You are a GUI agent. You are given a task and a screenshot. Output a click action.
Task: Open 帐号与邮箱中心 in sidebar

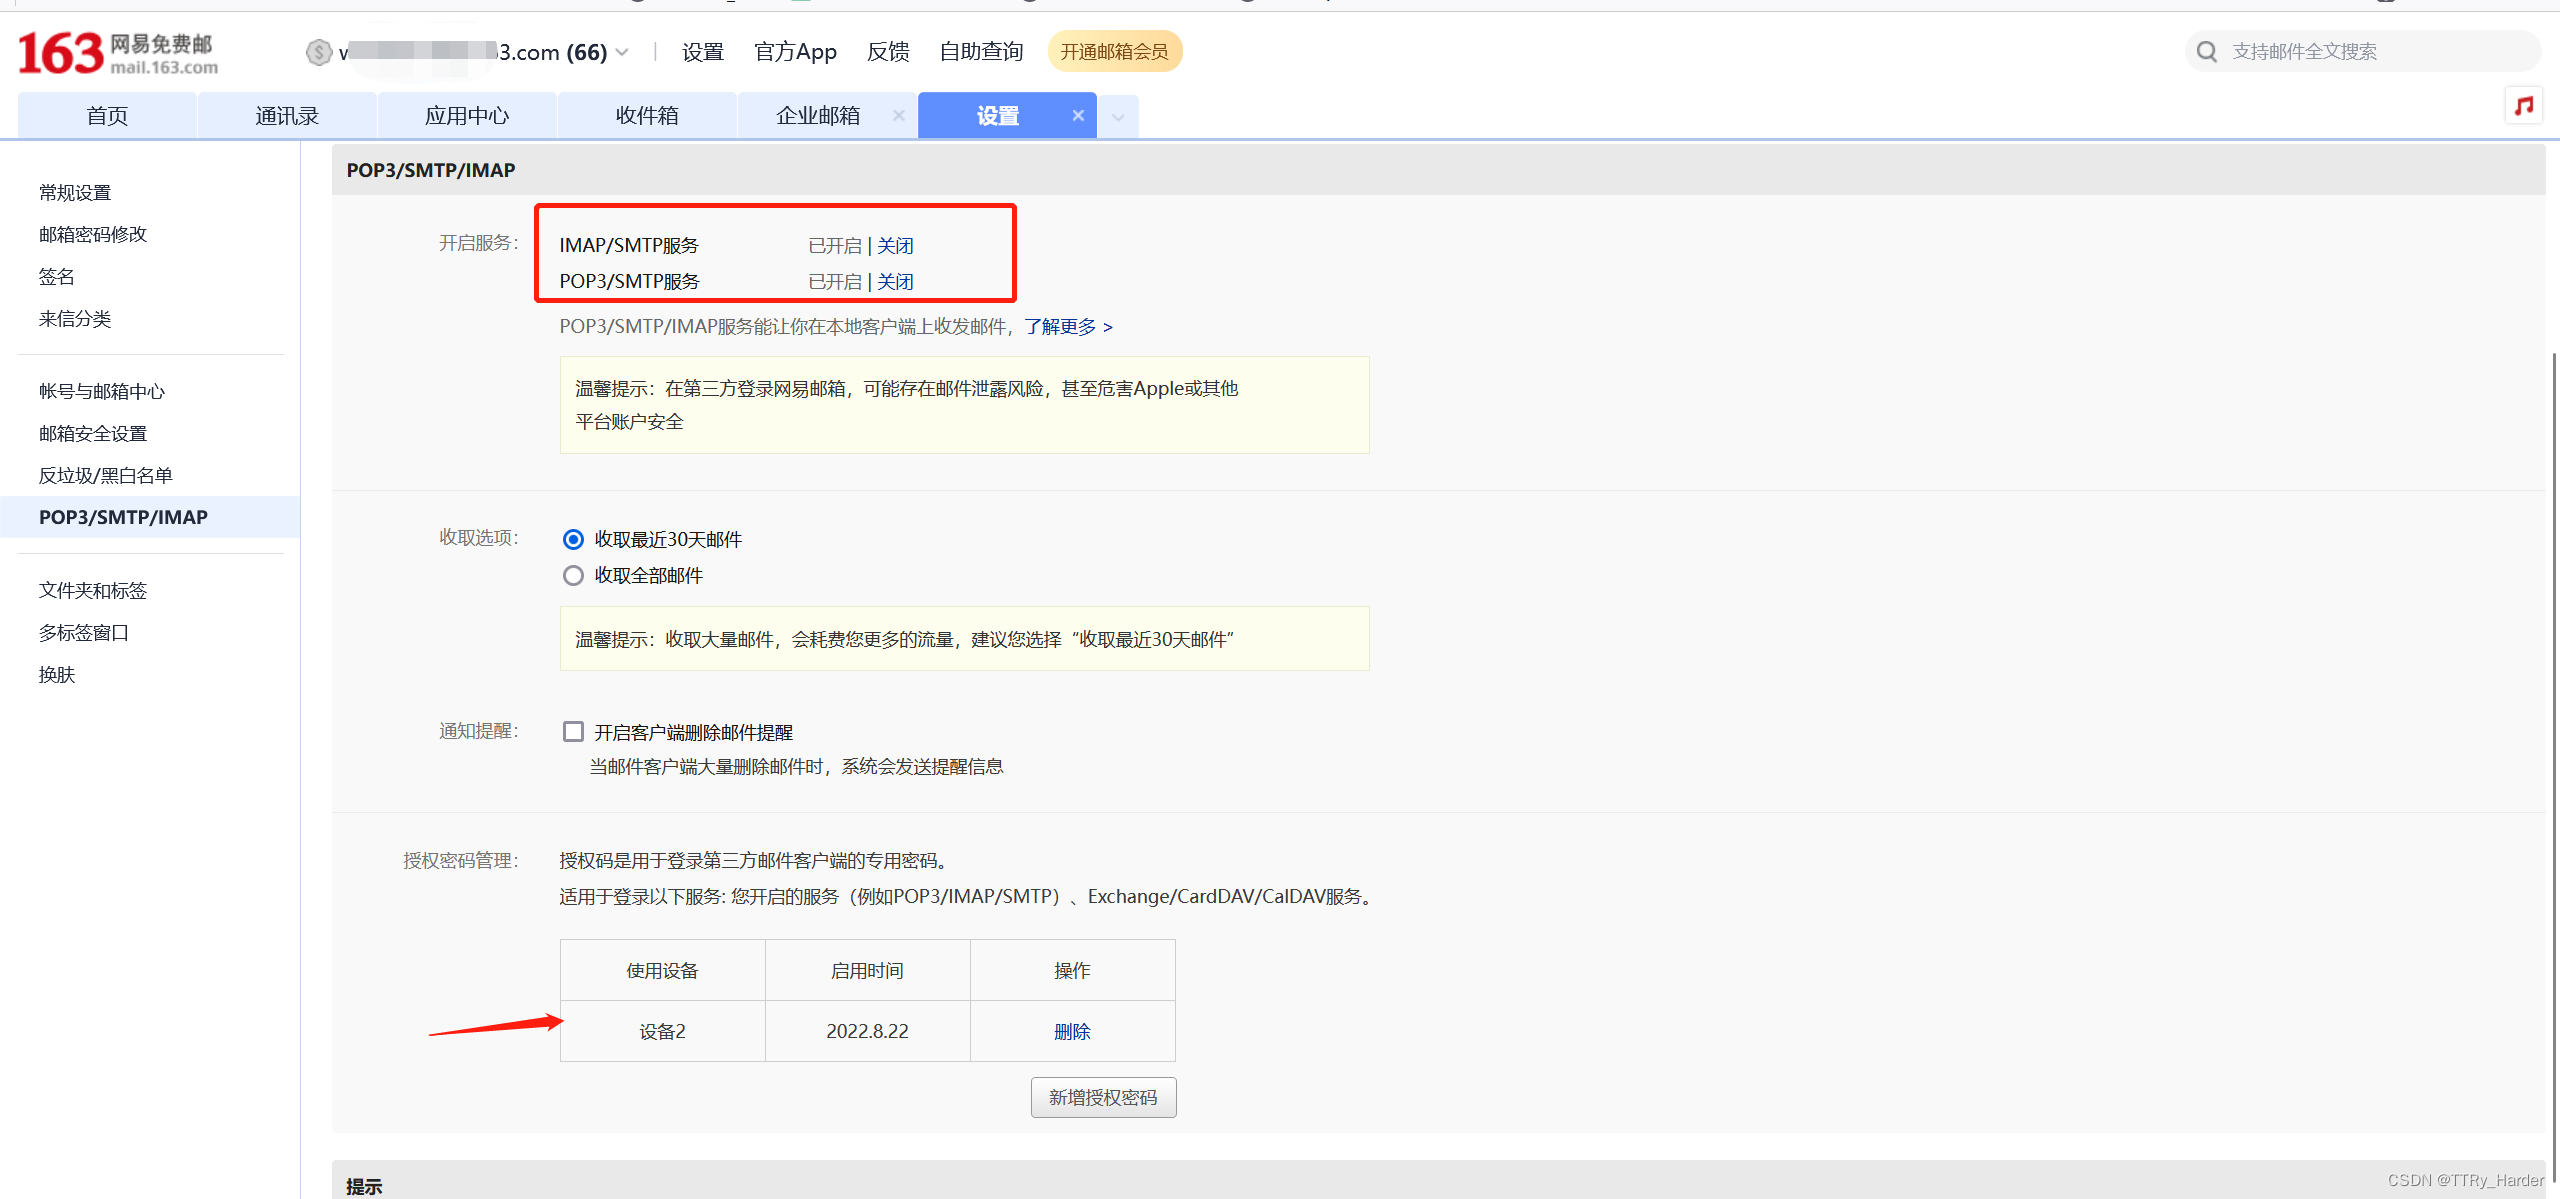click(102, 392)
